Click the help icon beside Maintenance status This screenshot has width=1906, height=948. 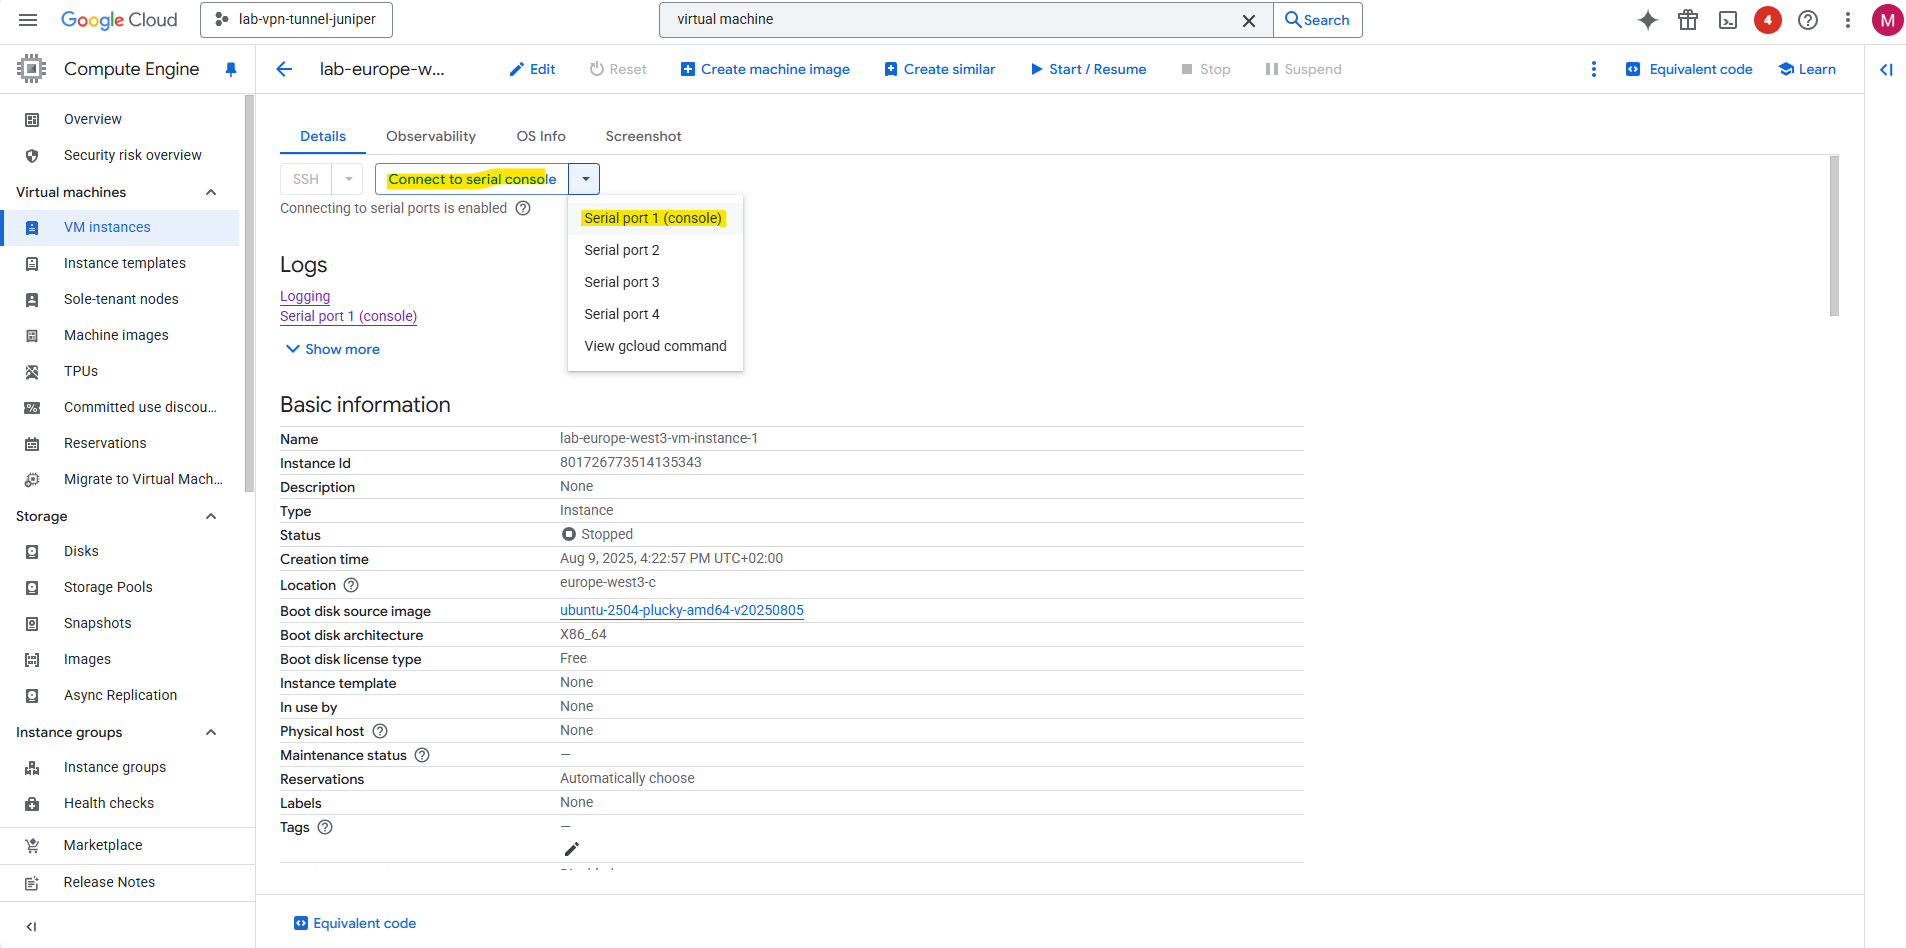click(x=422, y=755)
